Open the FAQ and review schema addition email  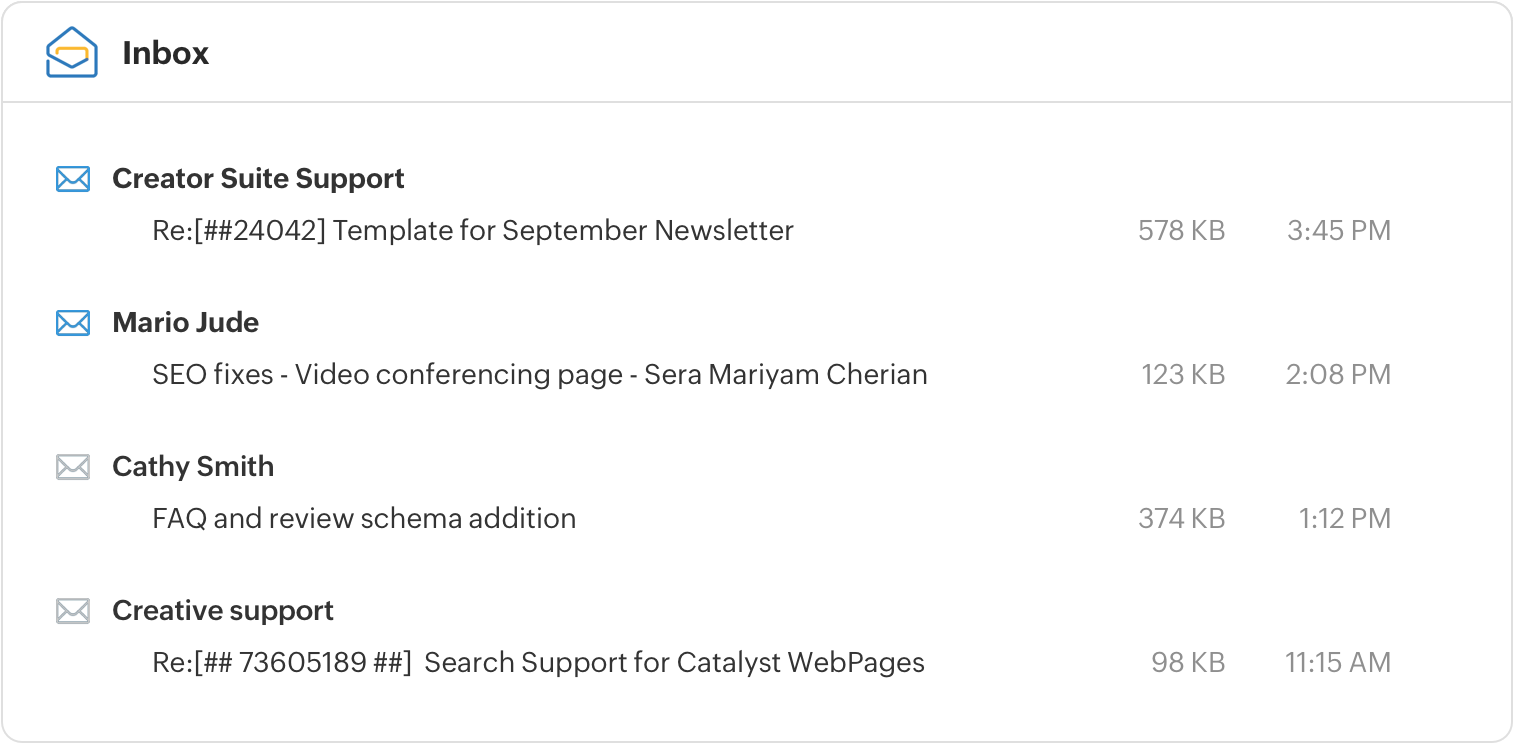[x=364, y=519]
